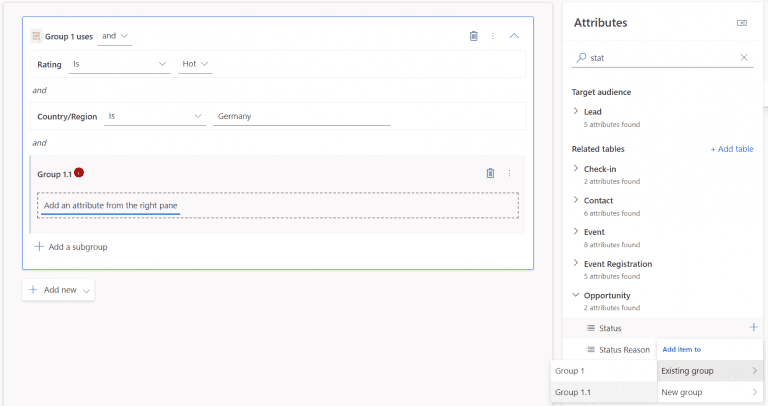Collapse the Attributes pane icon
Screen dimensions: 768x406
742,23
